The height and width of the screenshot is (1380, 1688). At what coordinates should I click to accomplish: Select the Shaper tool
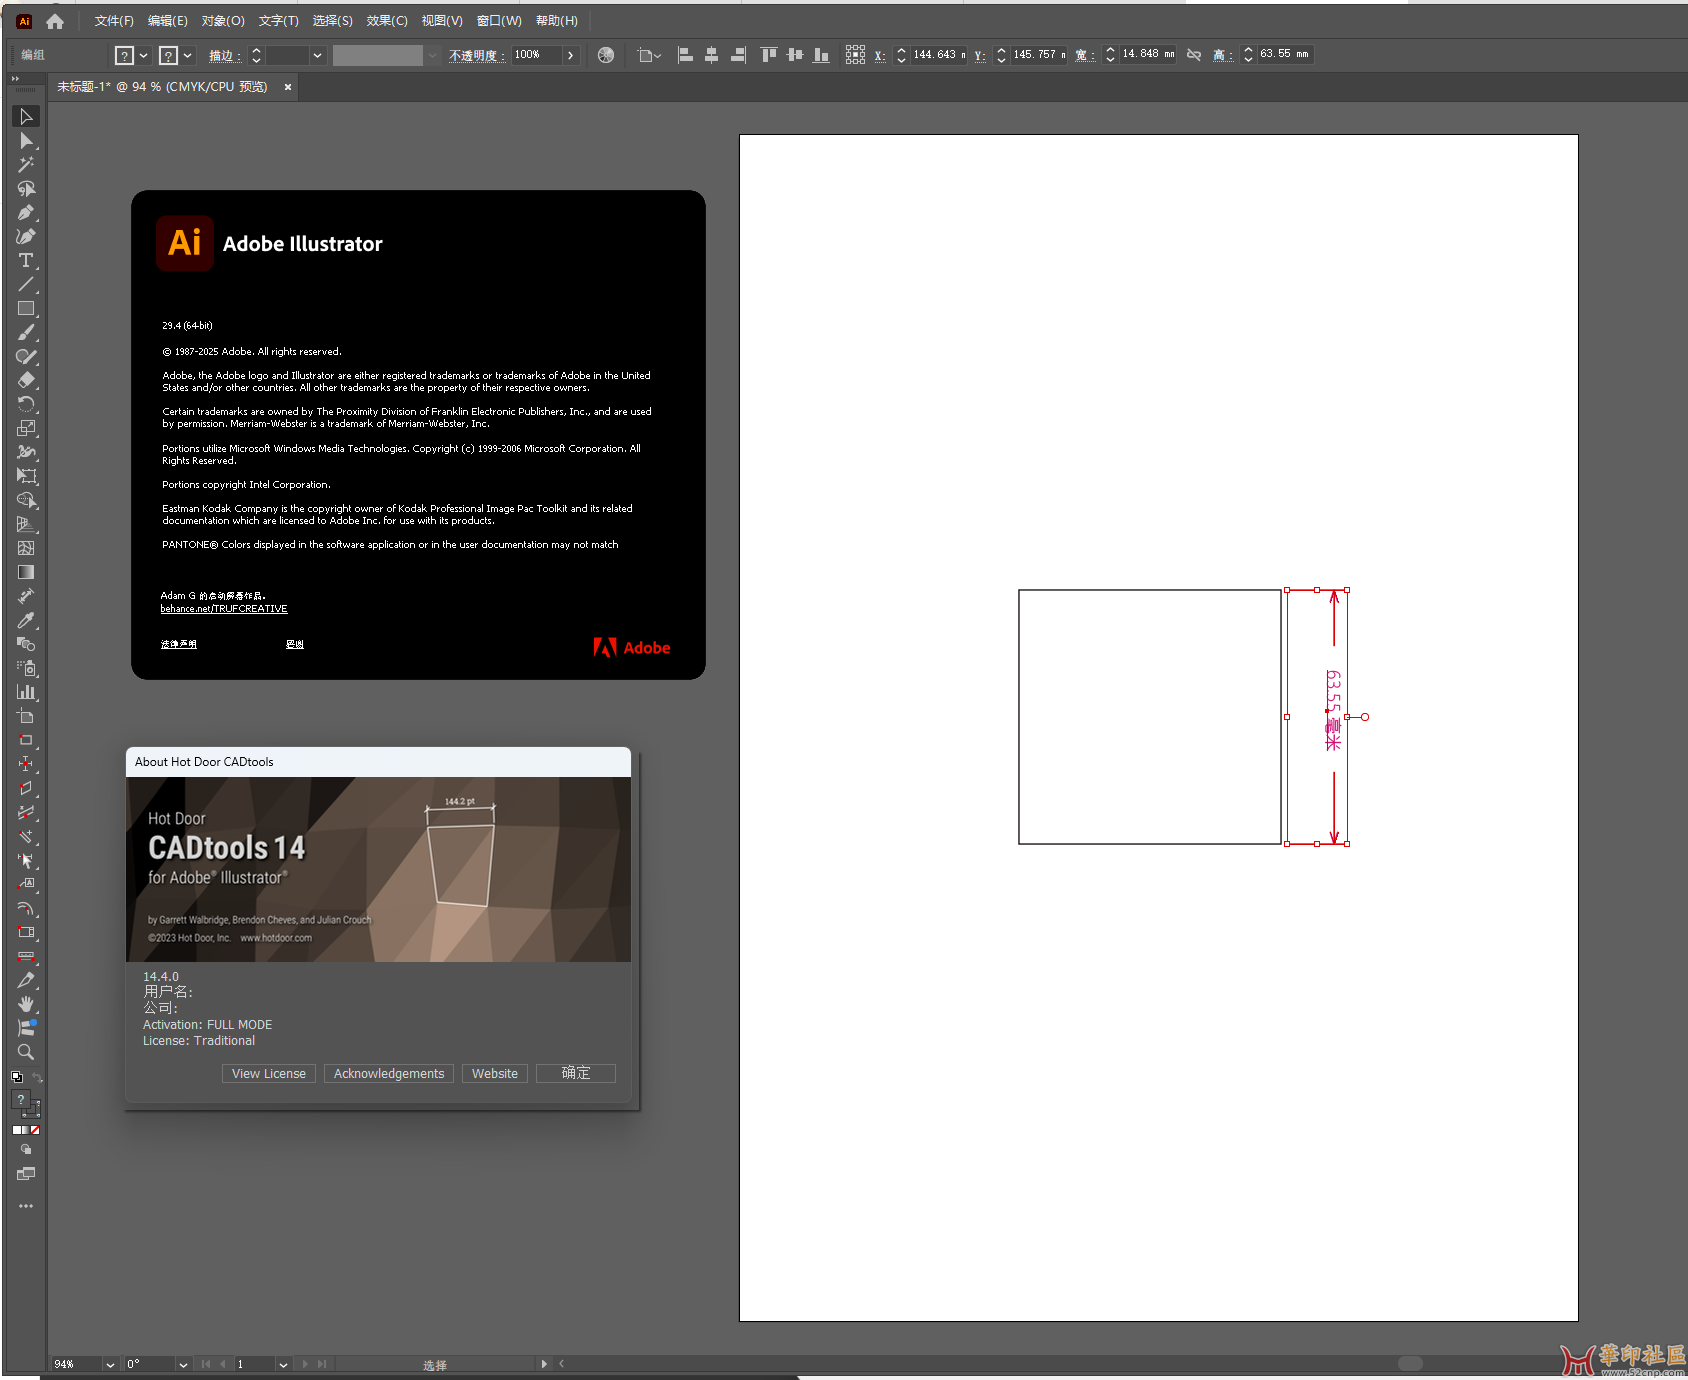tap(26, 357)
